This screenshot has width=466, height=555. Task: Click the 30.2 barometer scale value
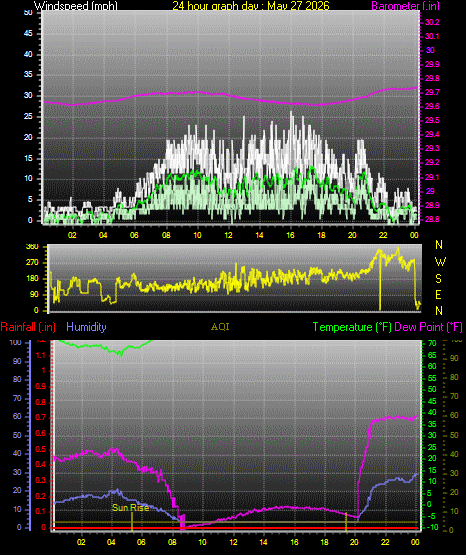click(432, 22)
